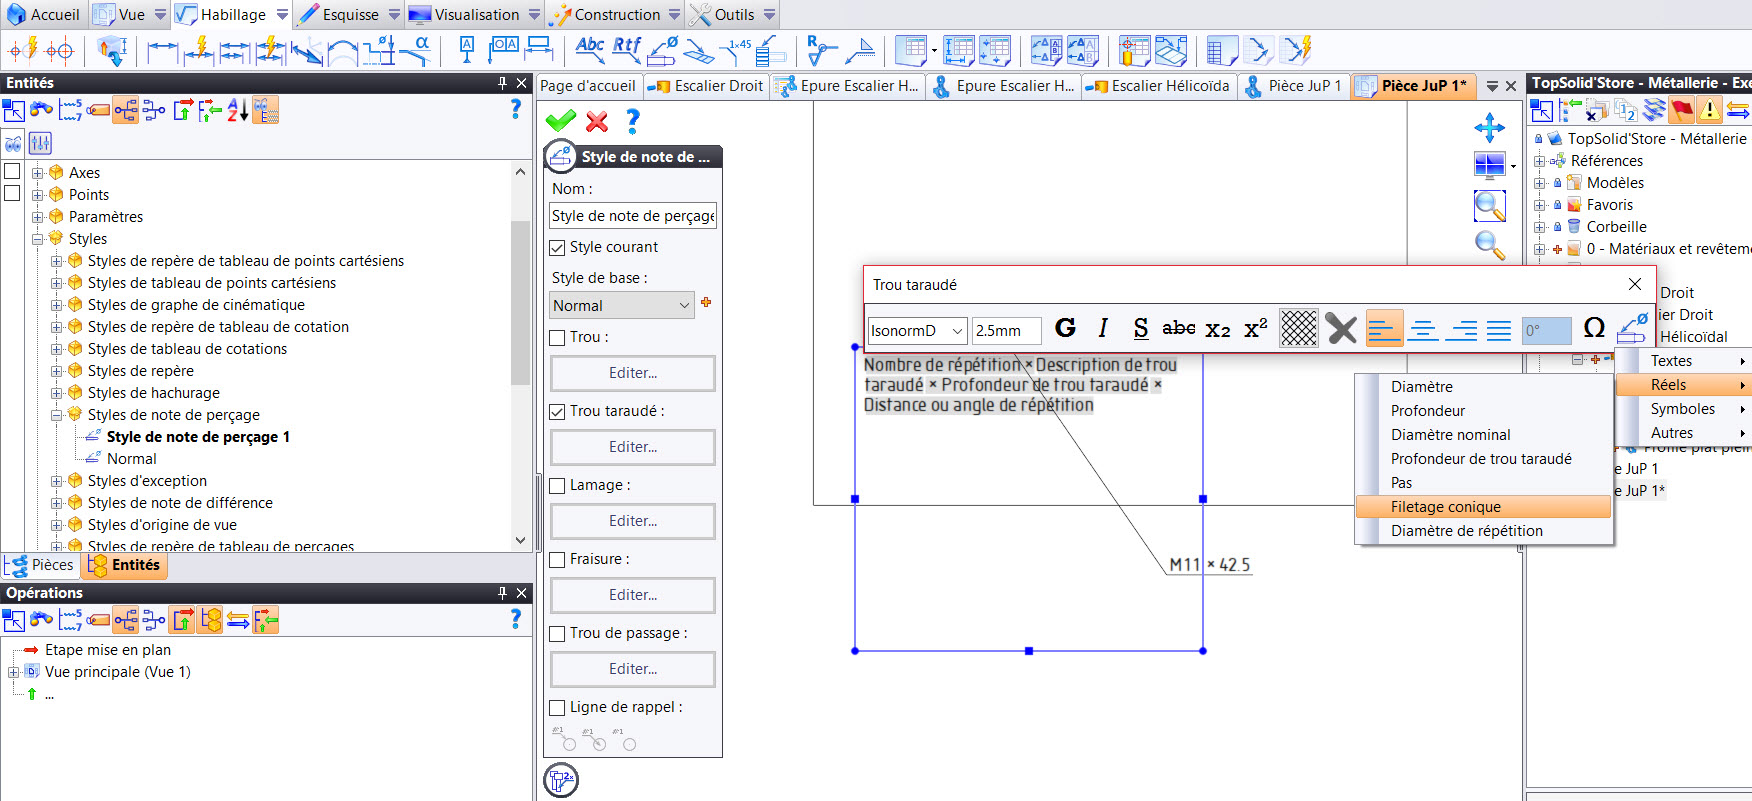The image size is (1752, 801).
Task: Open the Habillage ribbon tab
Action: (232, 14)
